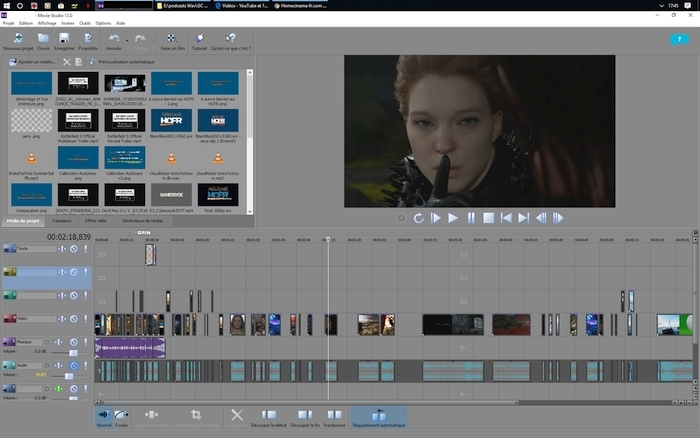Mute the Musique track

pyautogui.click(x=74, y=342)
